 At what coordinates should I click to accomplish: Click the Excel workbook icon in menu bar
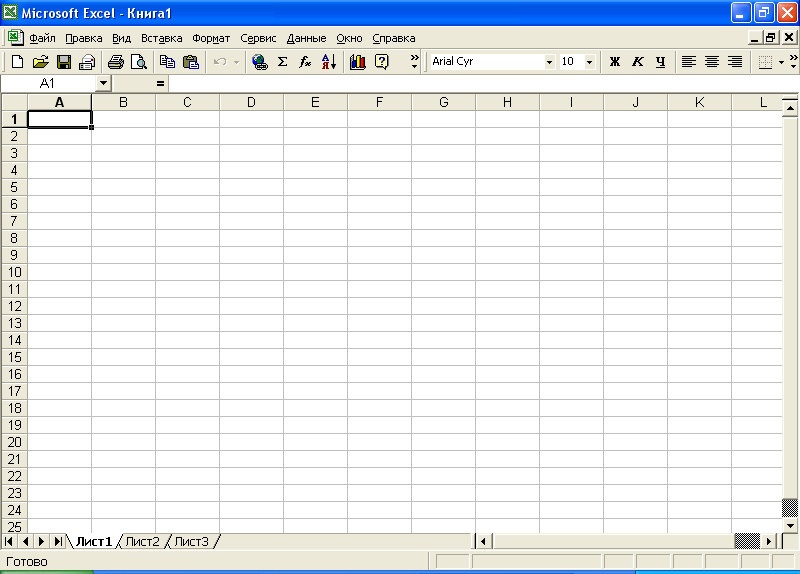[x=15, y=37]
